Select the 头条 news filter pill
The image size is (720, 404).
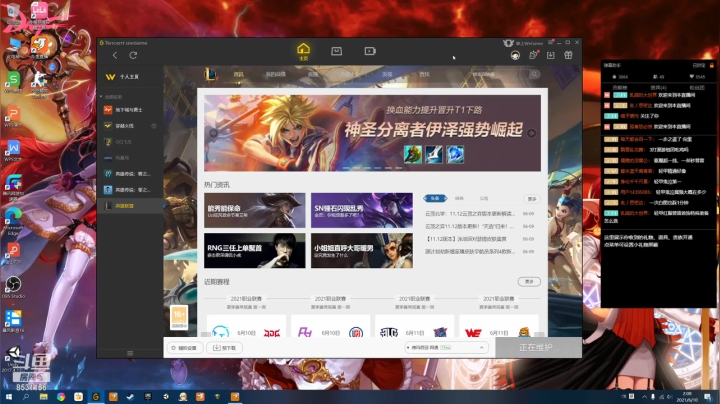point(435,198)
